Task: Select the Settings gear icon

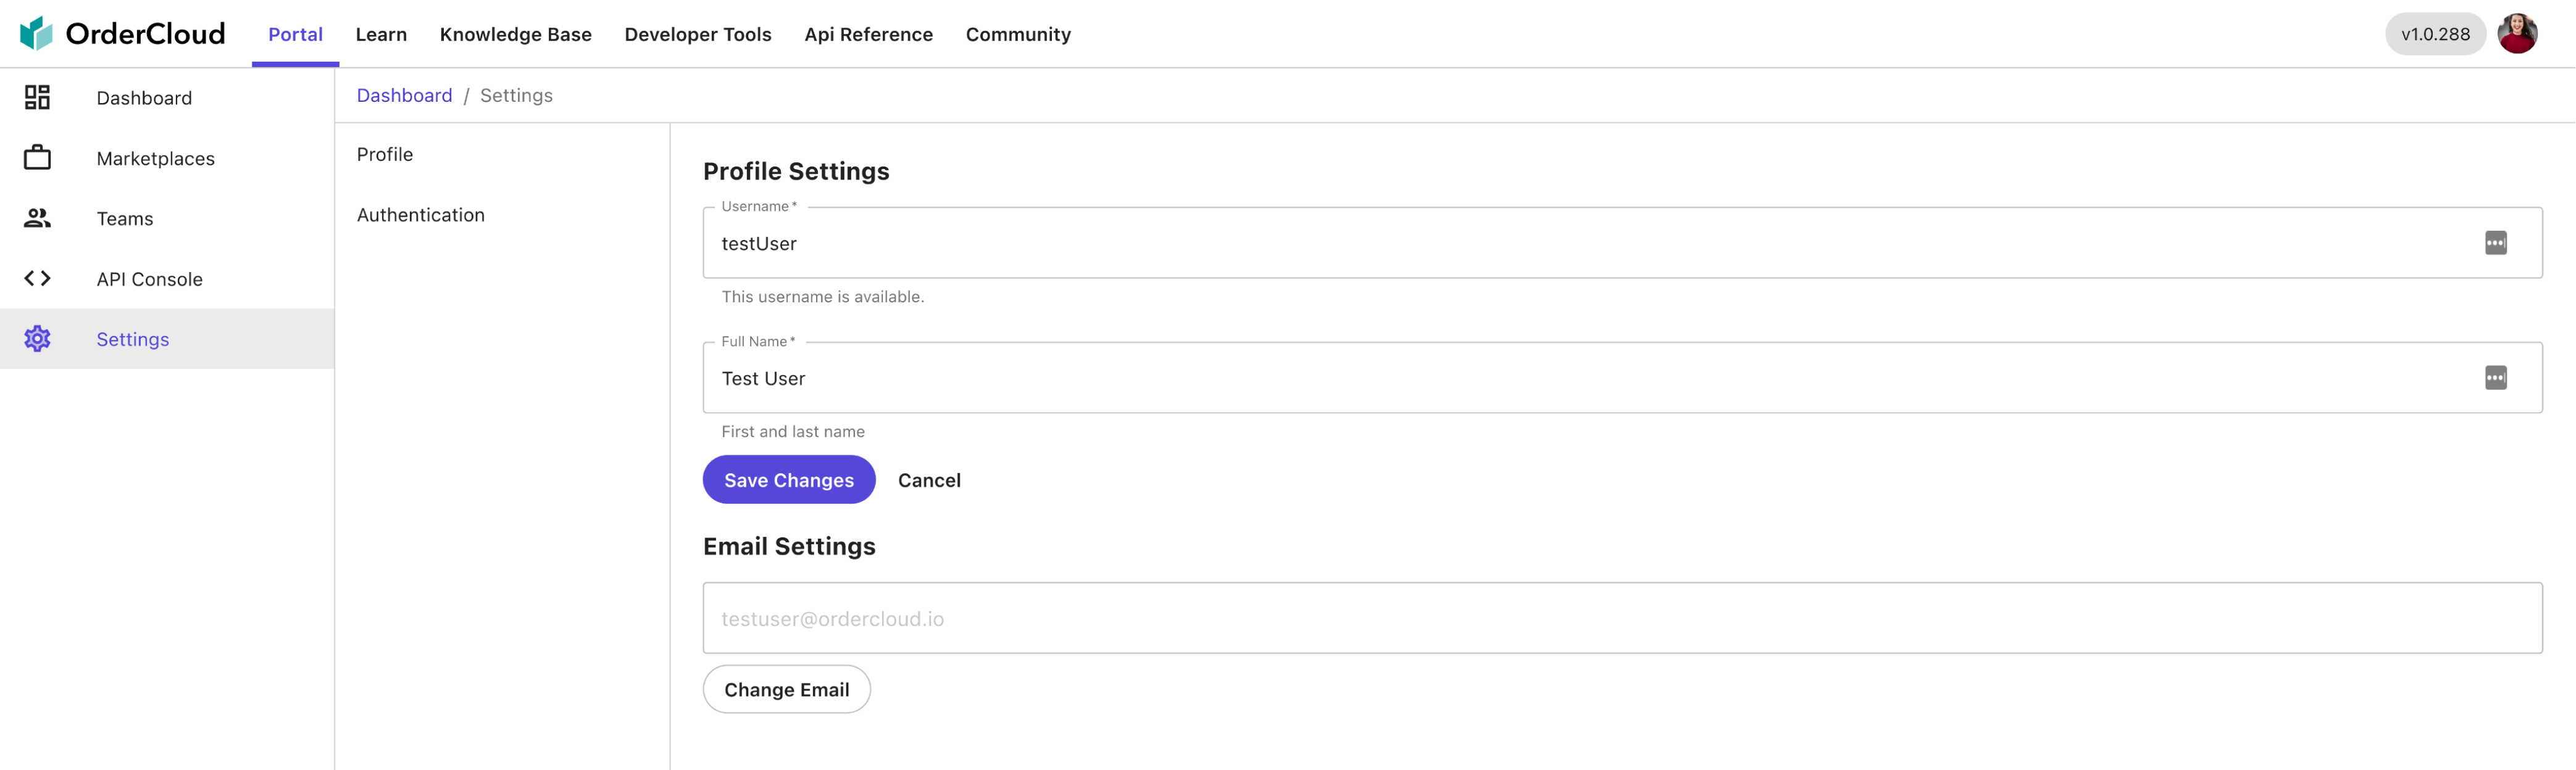Action: [x=37, y=338]
